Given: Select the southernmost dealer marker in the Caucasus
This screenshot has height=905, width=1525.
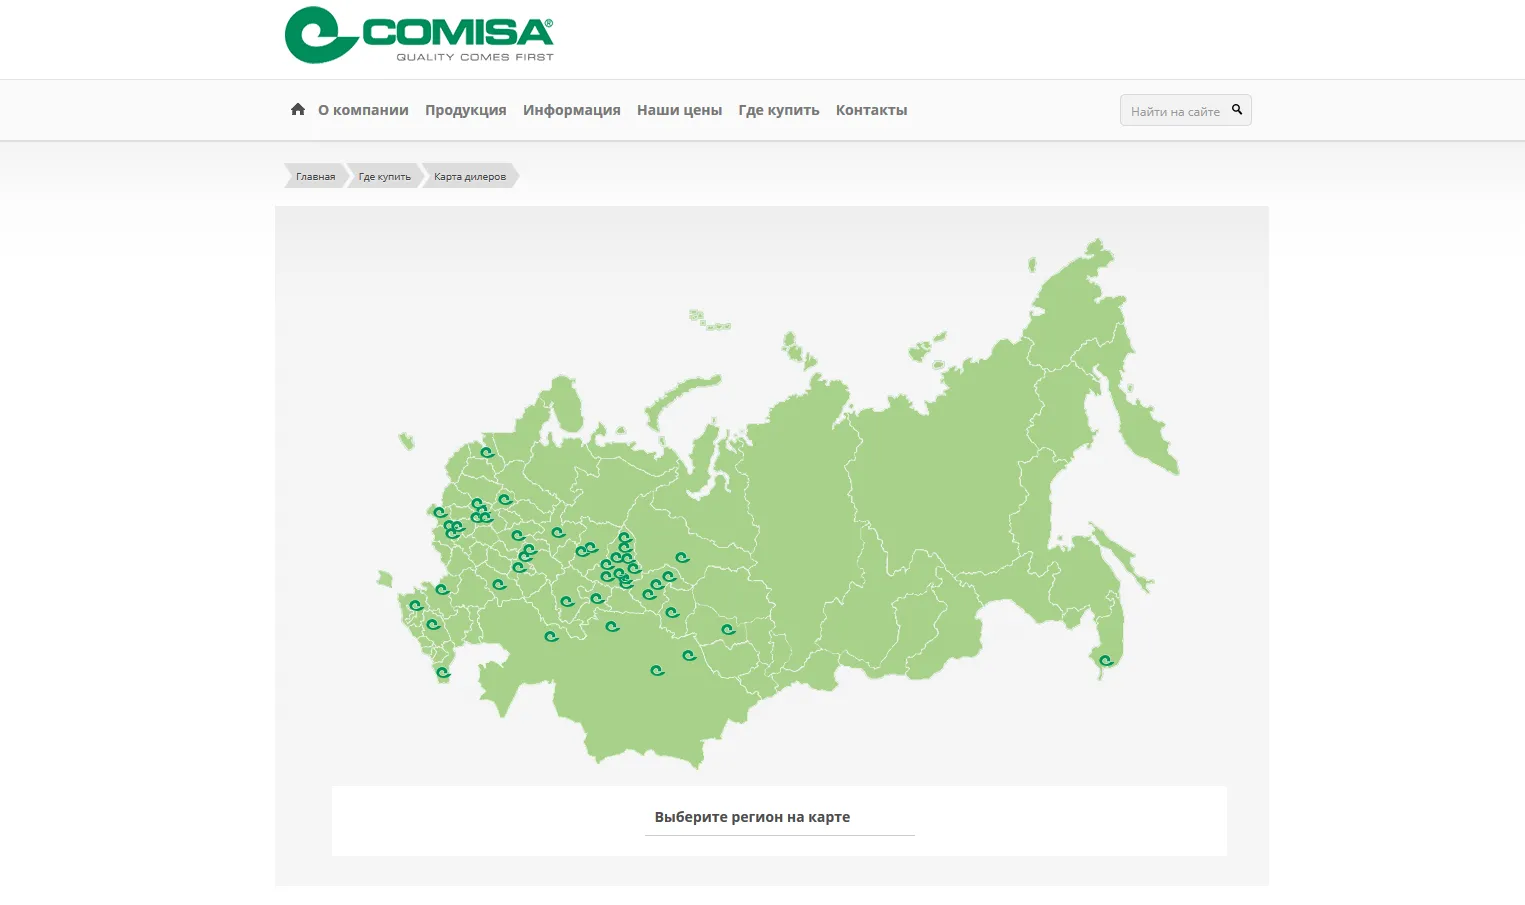Looking at the screenshot, I should coord(443,673).
